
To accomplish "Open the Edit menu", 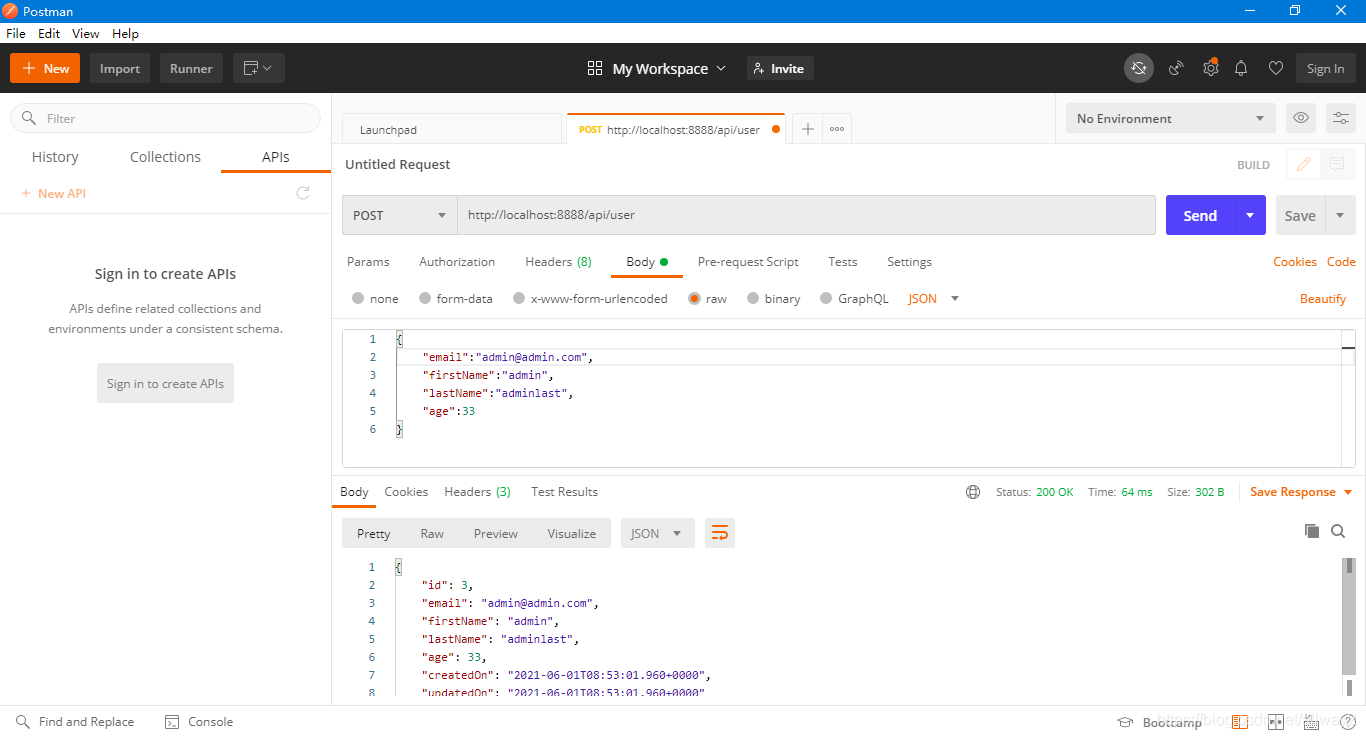I will click(x=49, y=33).
